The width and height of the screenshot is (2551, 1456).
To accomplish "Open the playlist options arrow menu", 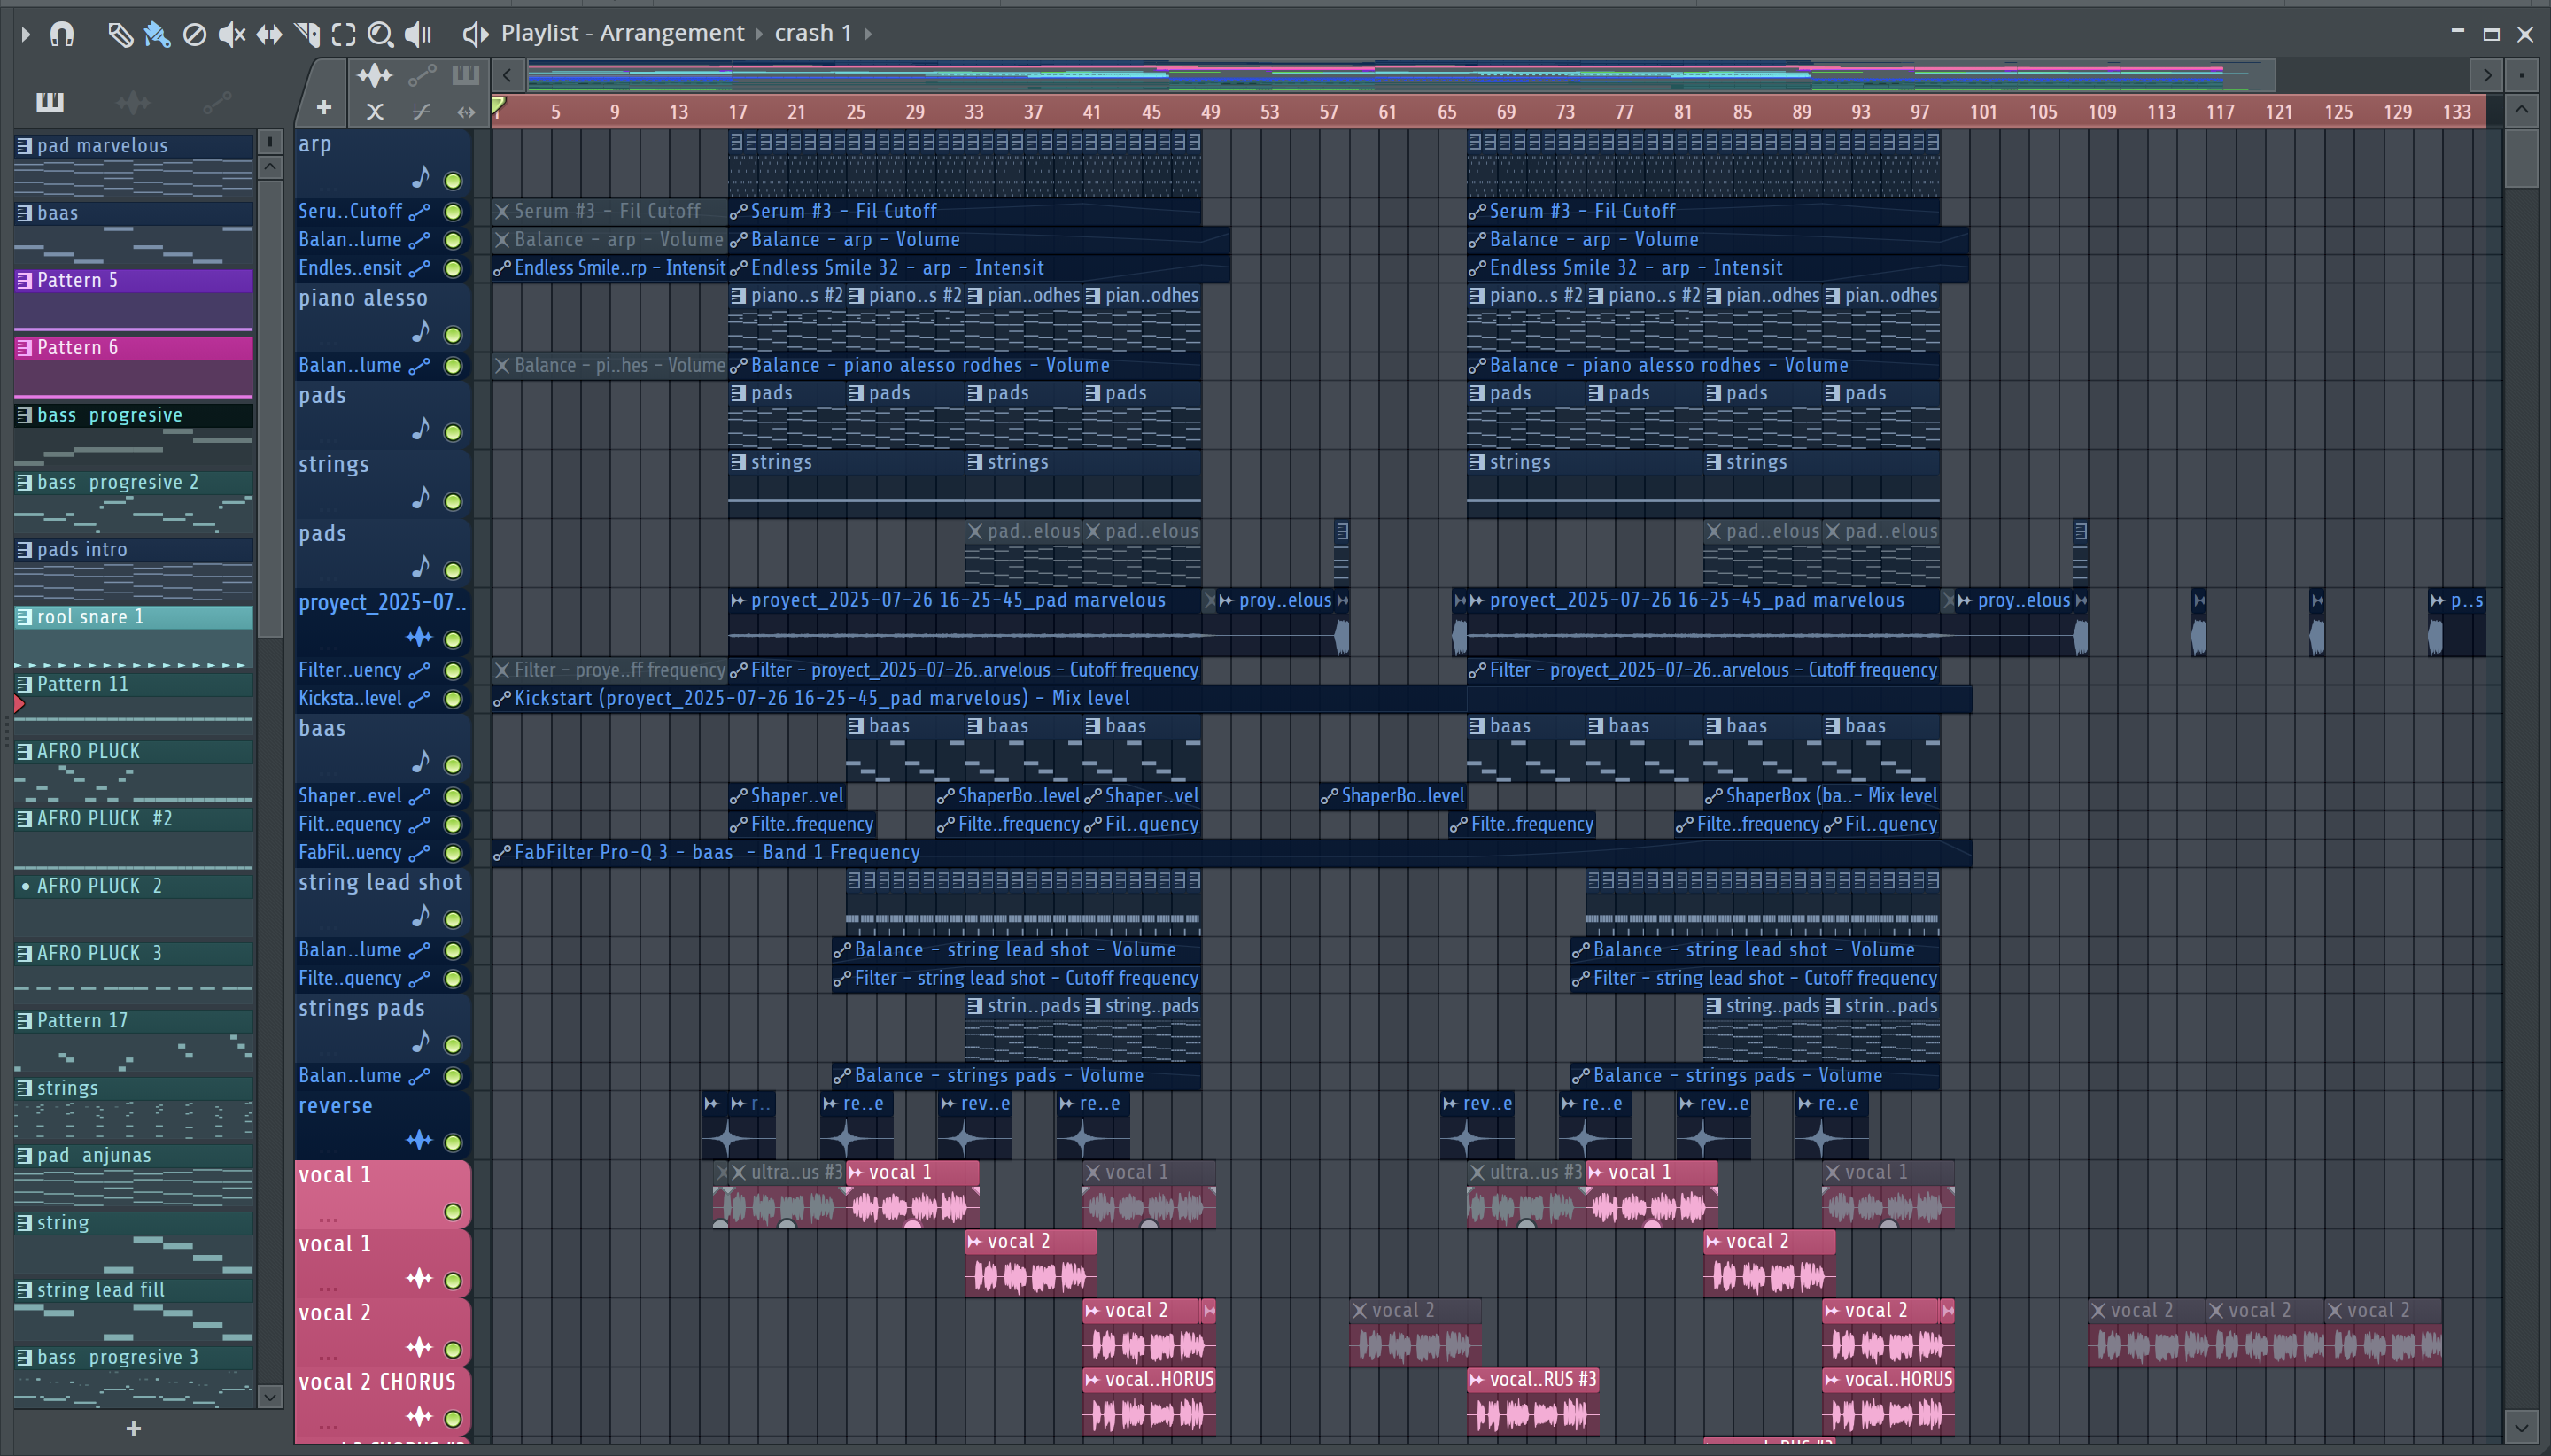I will [26, 34].
